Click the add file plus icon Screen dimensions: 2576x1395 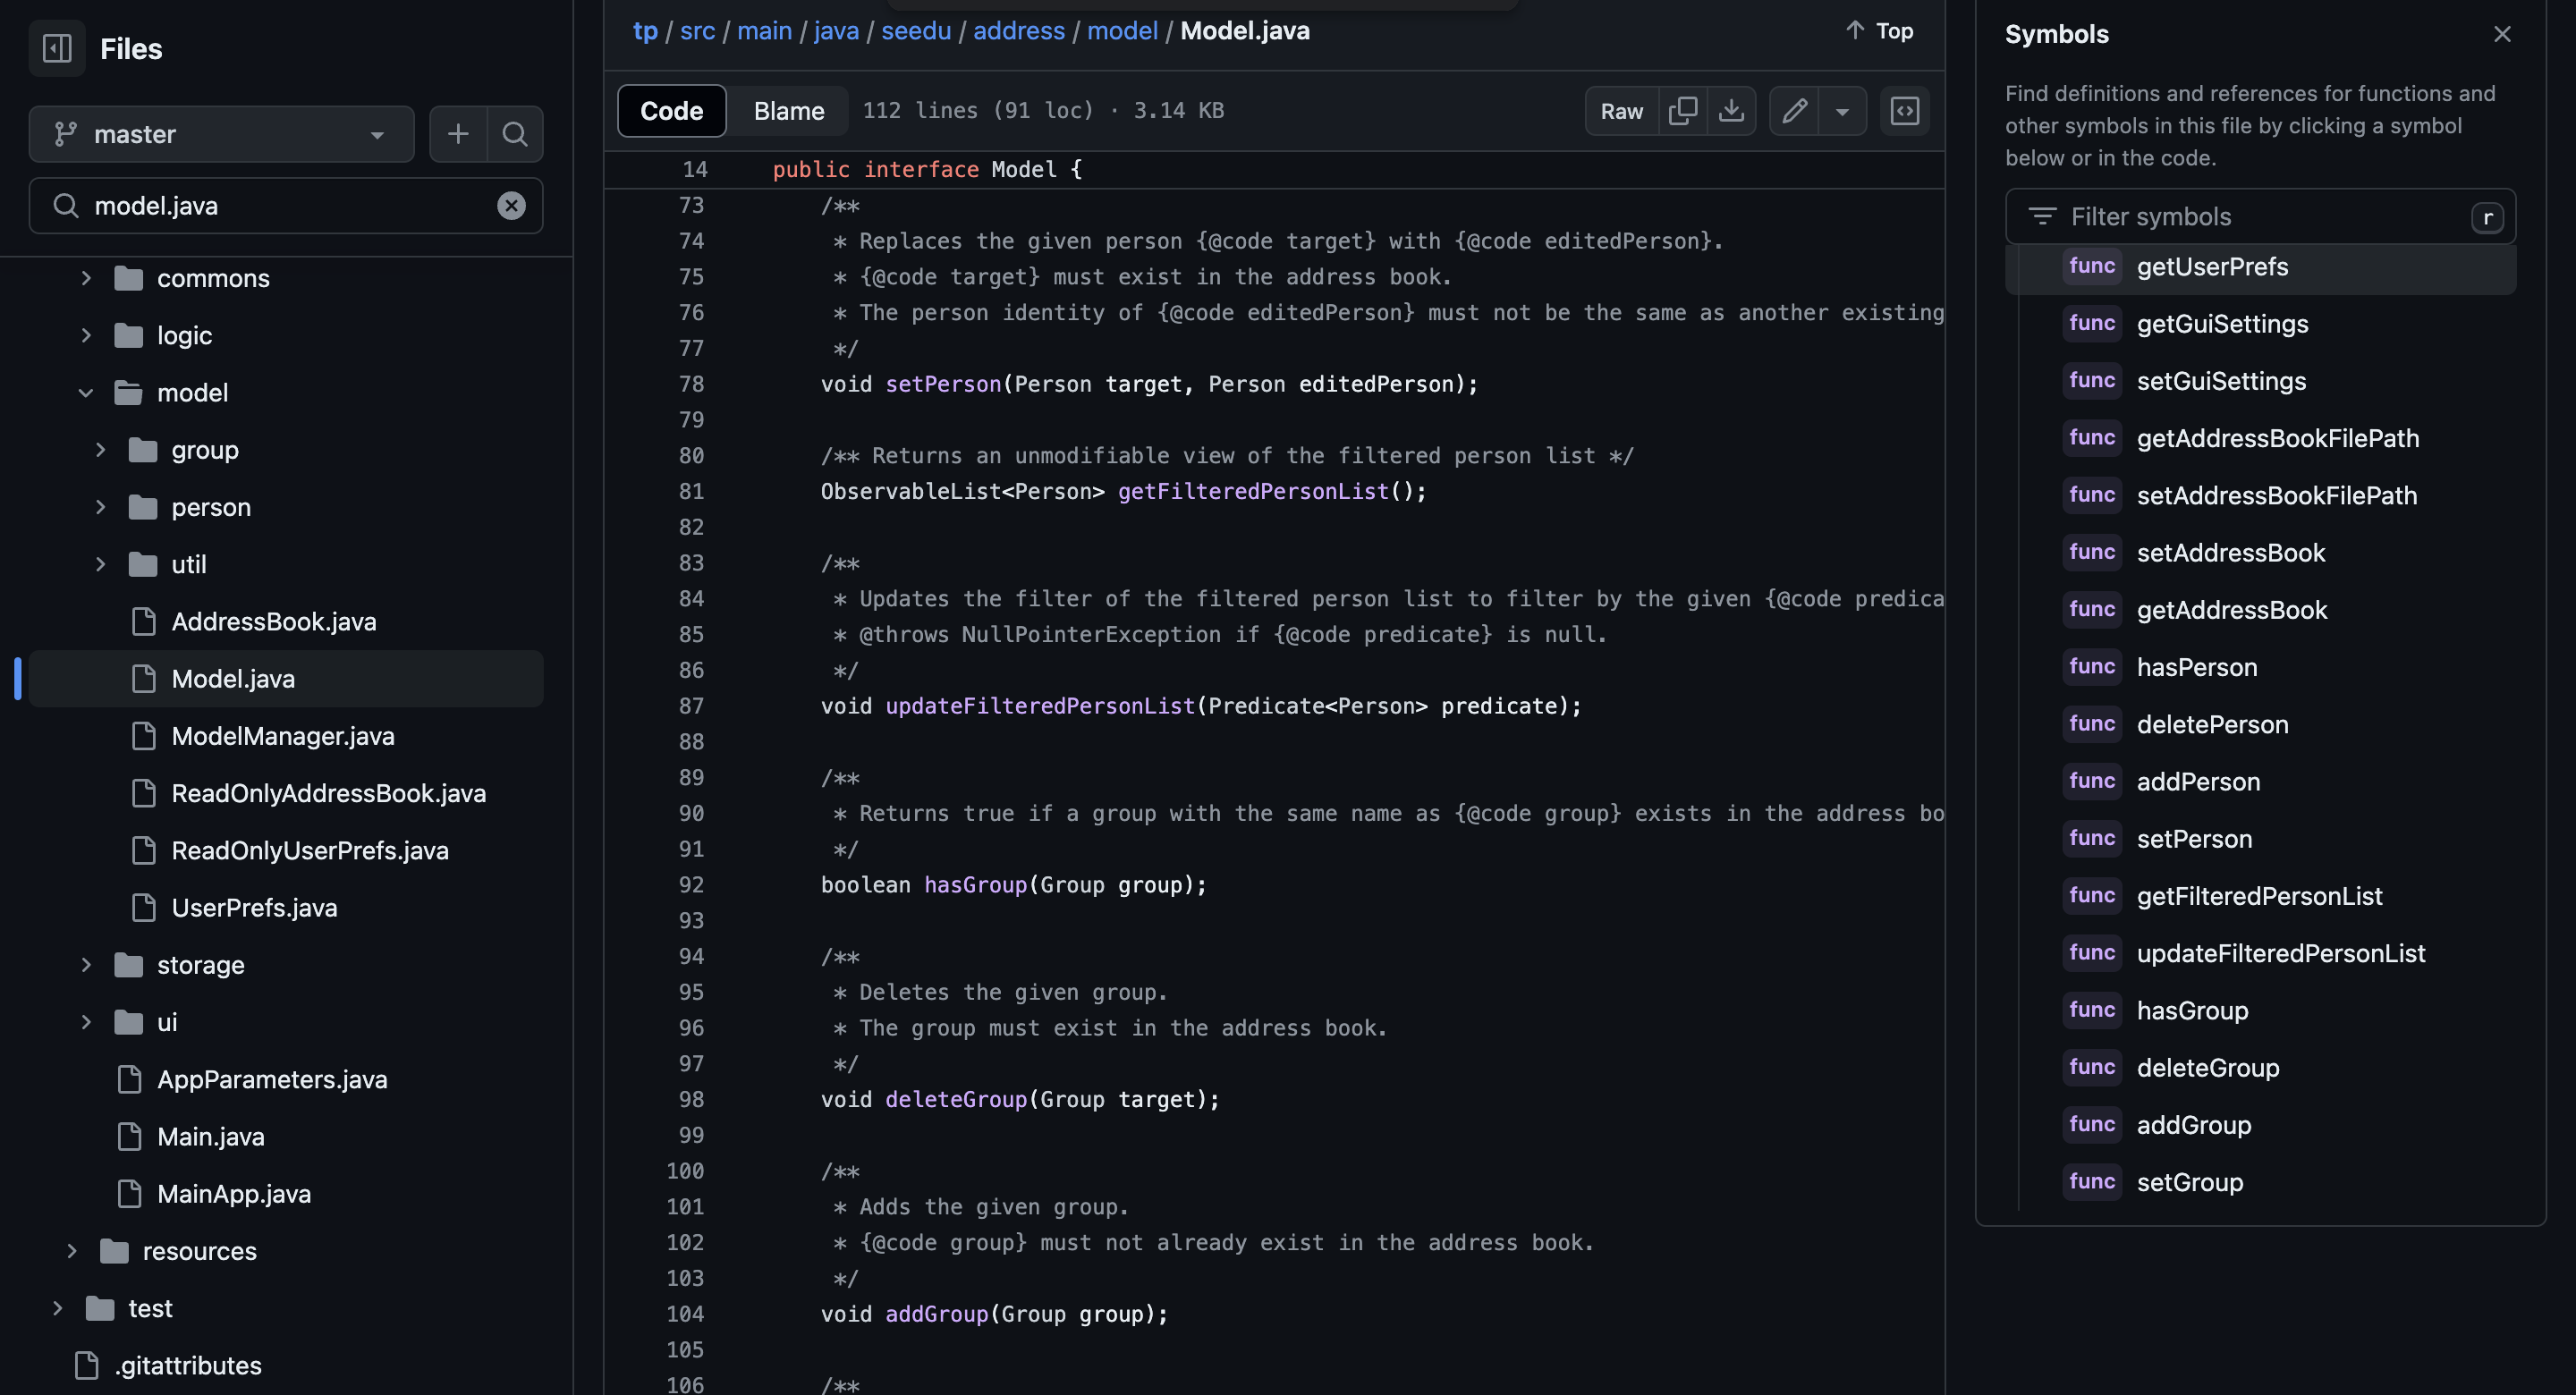[x=458, y=134]
